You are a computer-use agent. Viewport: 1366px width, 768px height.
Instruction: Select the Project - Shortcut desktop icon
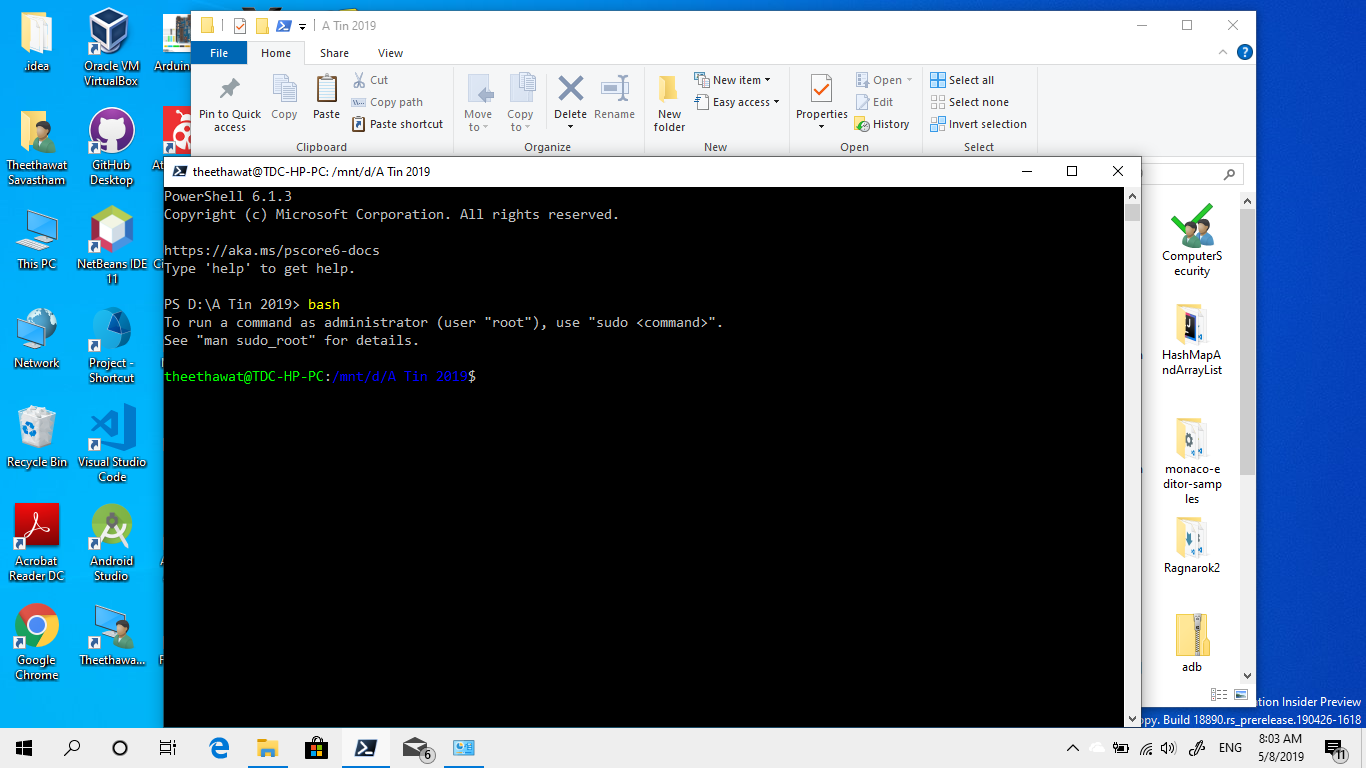[x=111, y=345]
